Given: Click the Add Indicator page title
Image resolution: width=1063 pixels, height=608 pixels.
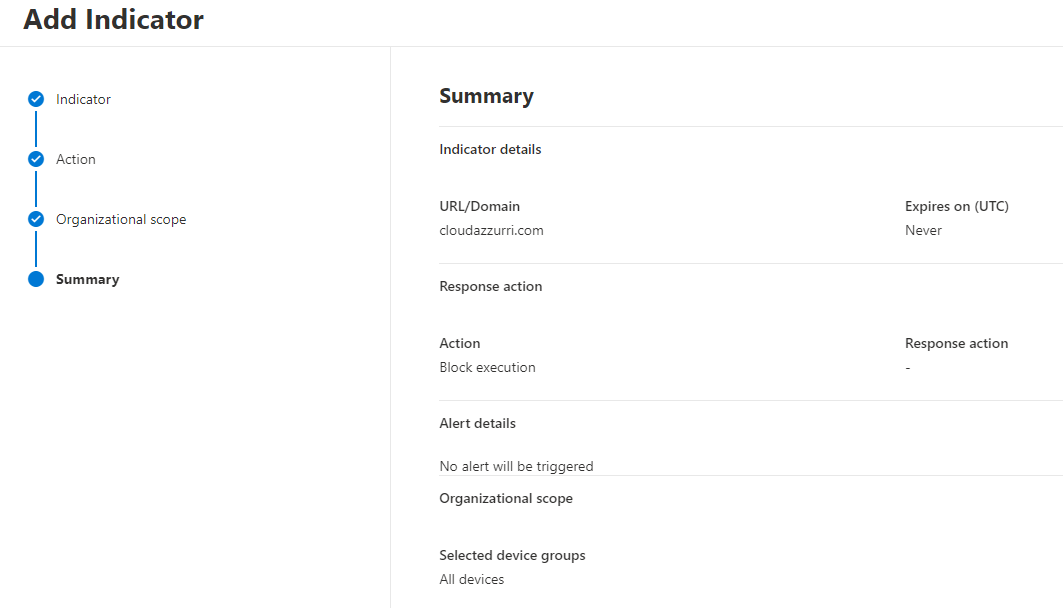Looking at the screenshot, I should pyautogui.click(x=112, y=19).
